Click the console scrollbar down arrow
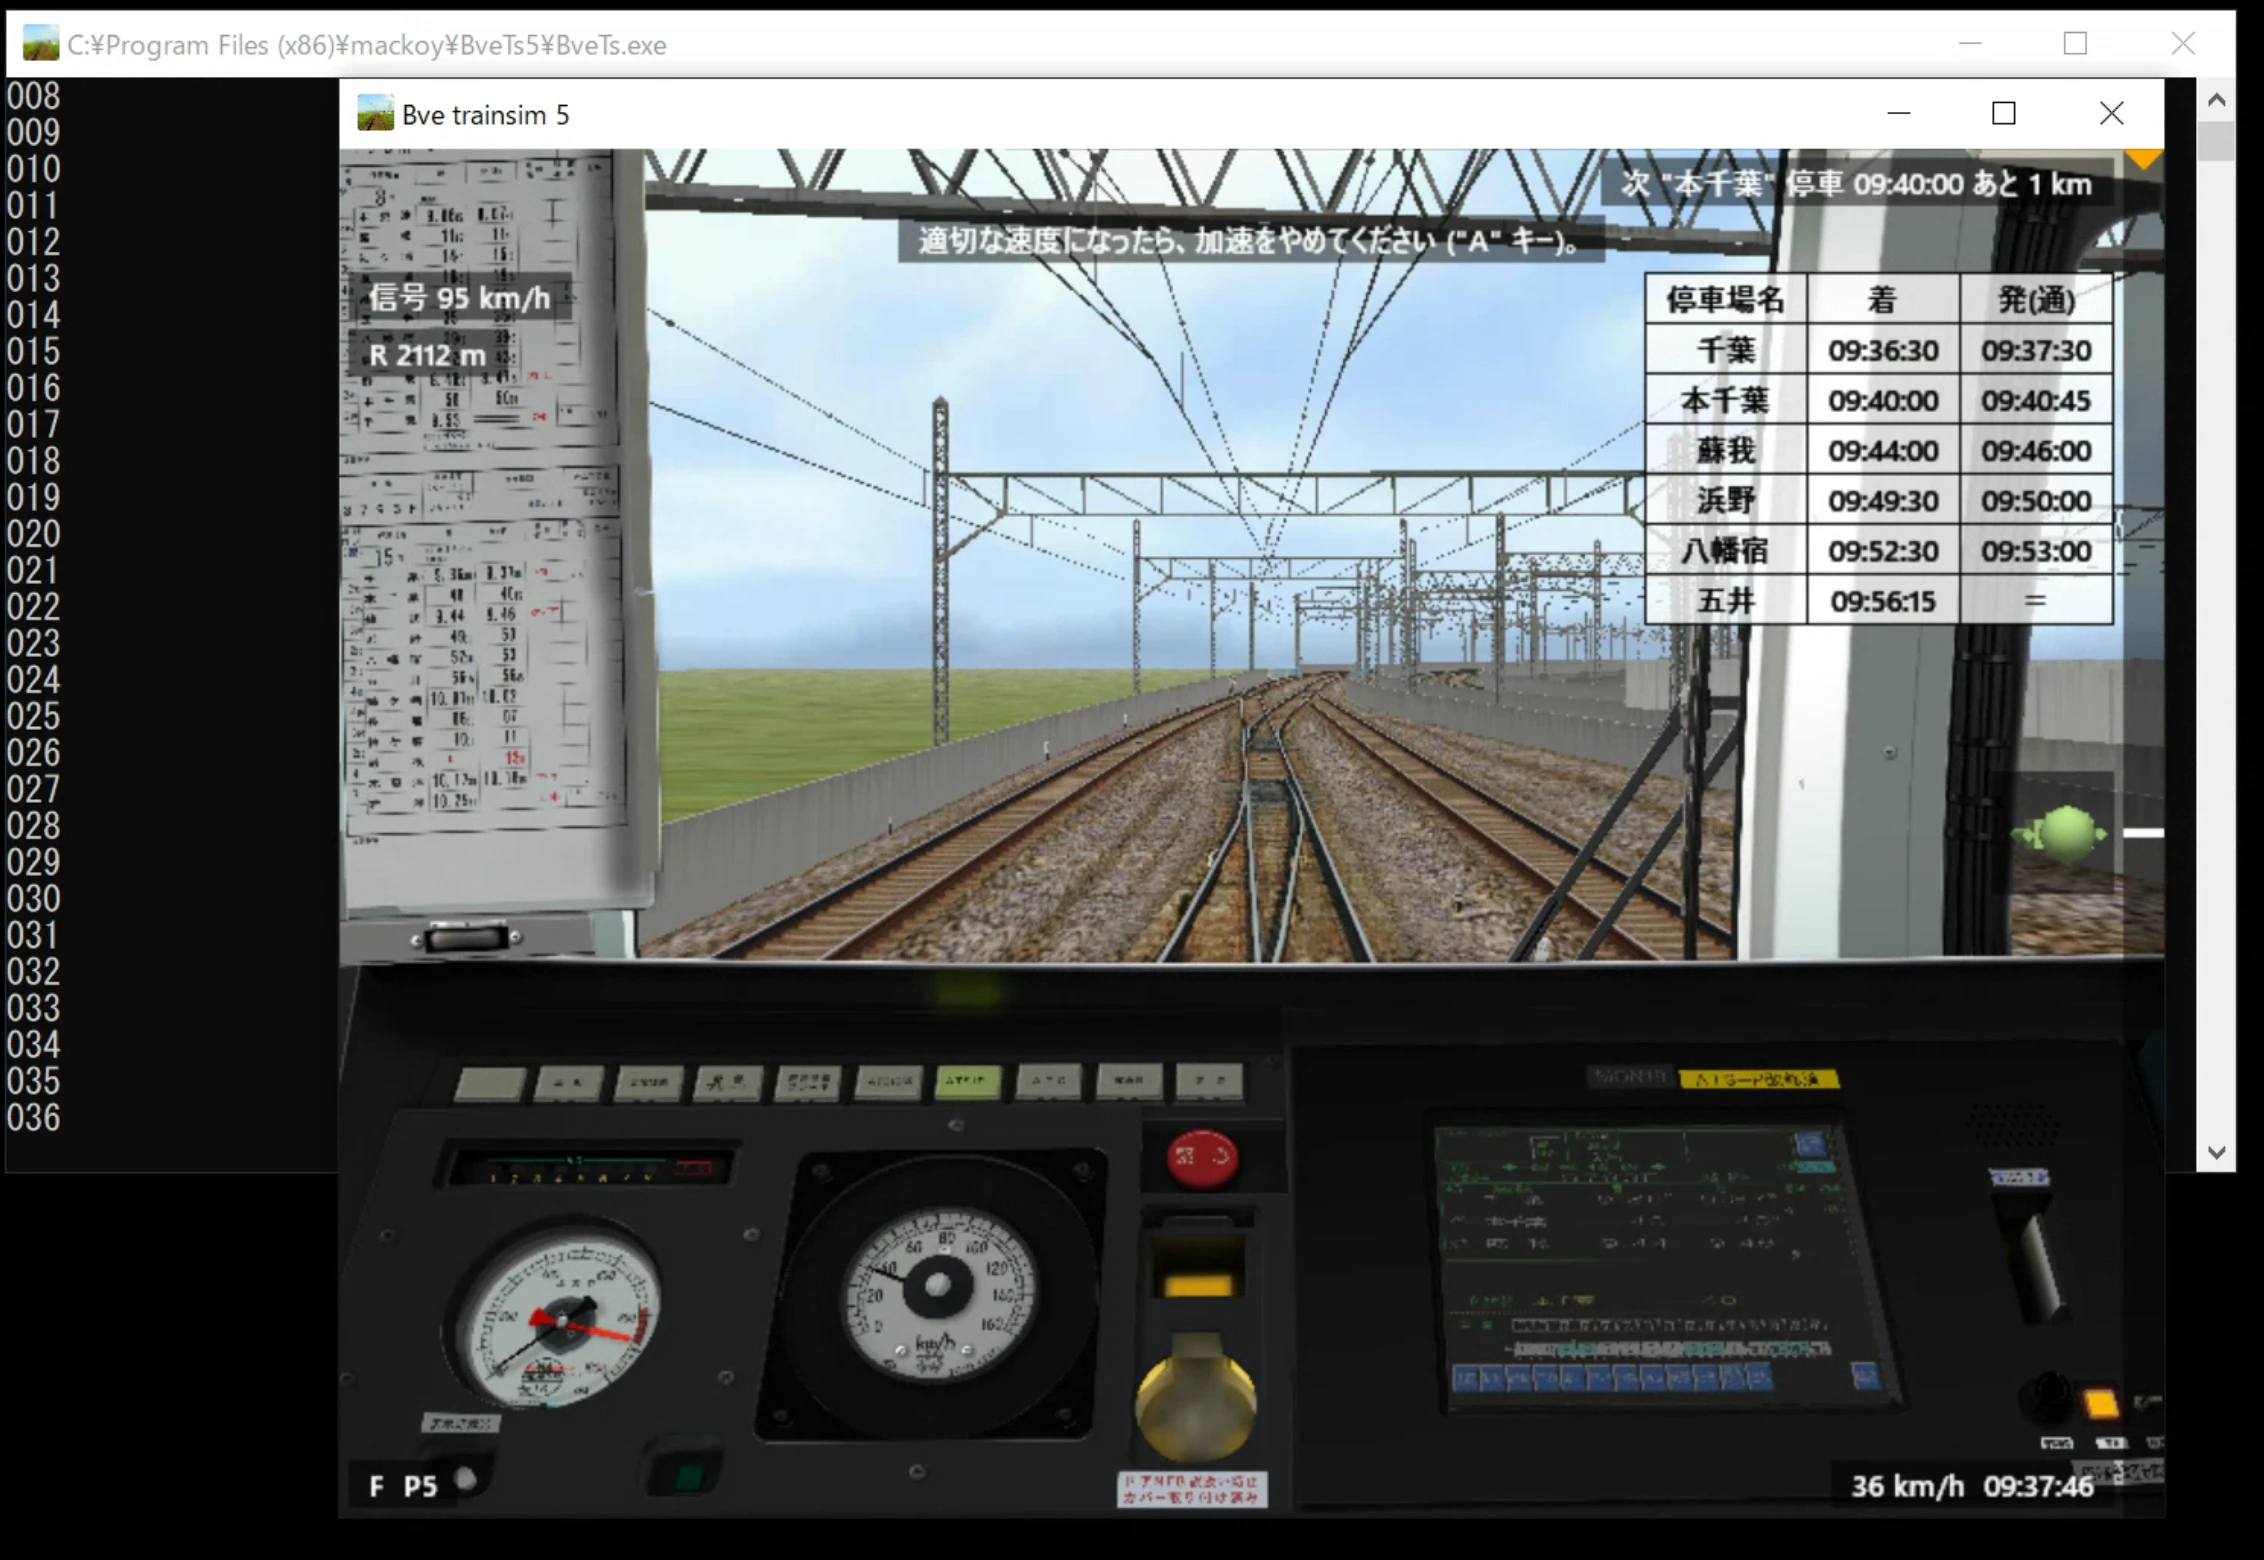2264x1560 pixels. click(x=2216, y=1152)
